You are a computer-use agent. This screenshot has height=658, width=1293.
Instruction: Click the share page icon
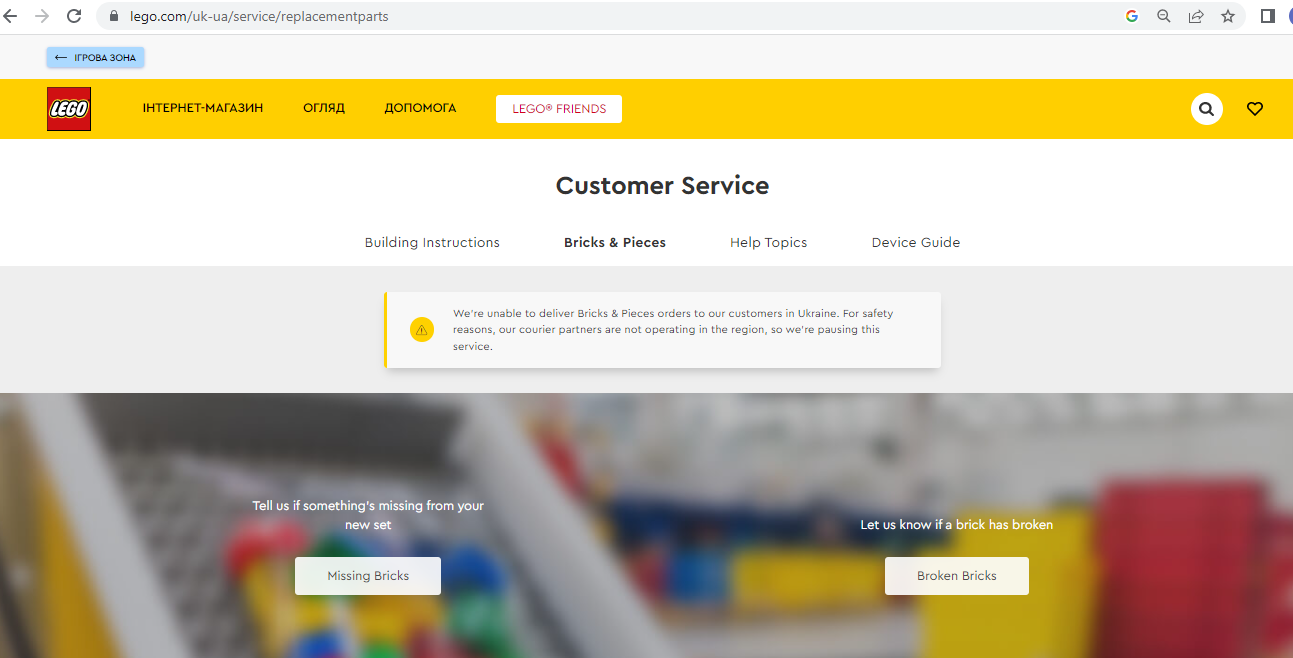[1196, 16]
